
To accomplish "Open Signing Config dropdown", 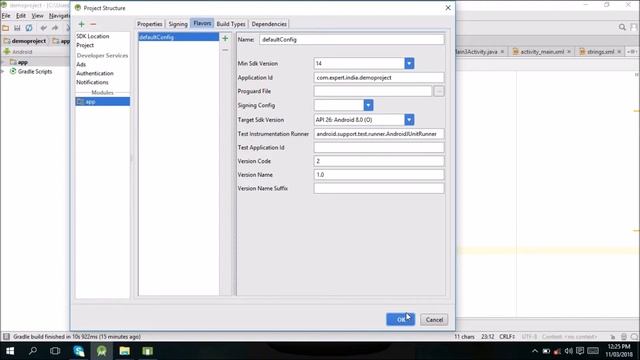I will [x=368, y=105].
